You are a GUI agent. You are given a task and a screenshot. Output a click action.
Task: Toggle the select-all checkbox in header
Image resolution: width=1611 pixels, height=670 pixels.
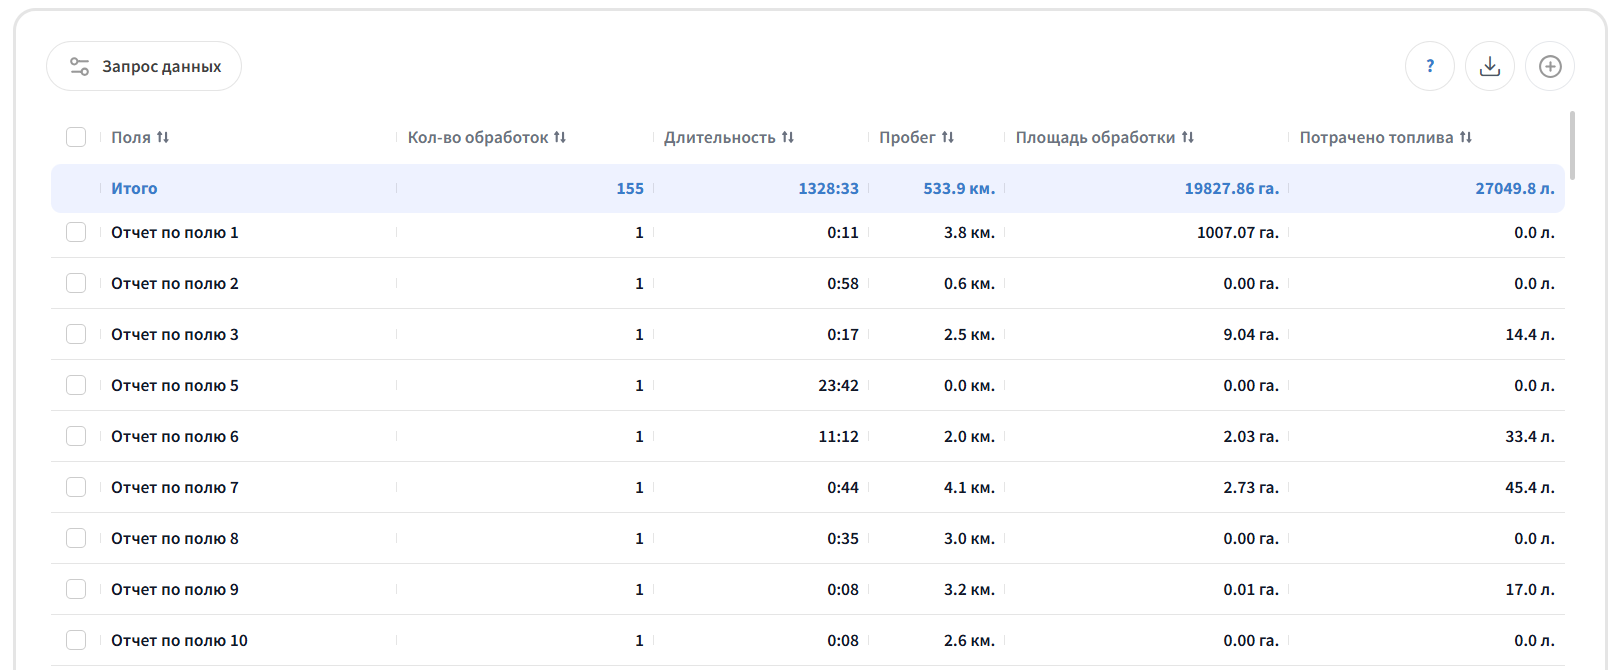(76, 137)
